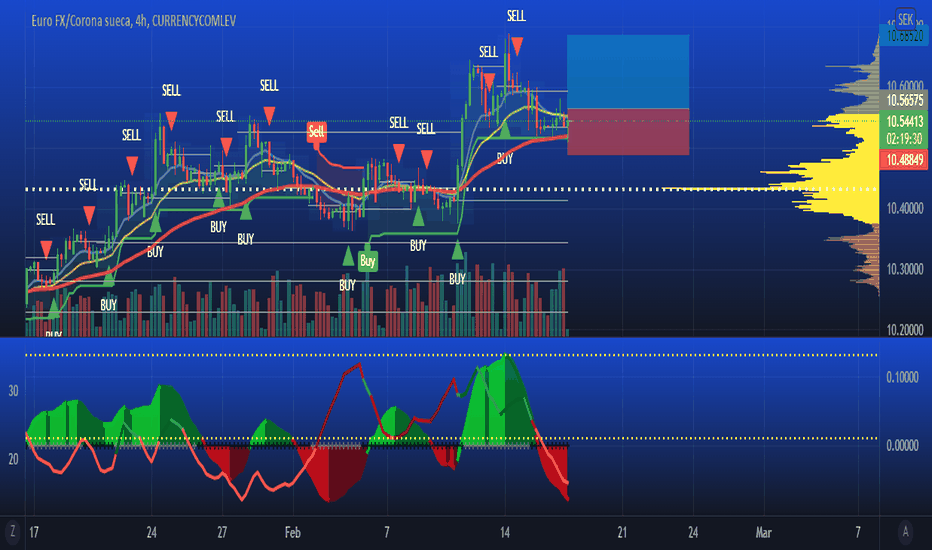Click the 10.54413 current price label
Viewport: 932px width, 550px height.
click(x=905, y=122)
